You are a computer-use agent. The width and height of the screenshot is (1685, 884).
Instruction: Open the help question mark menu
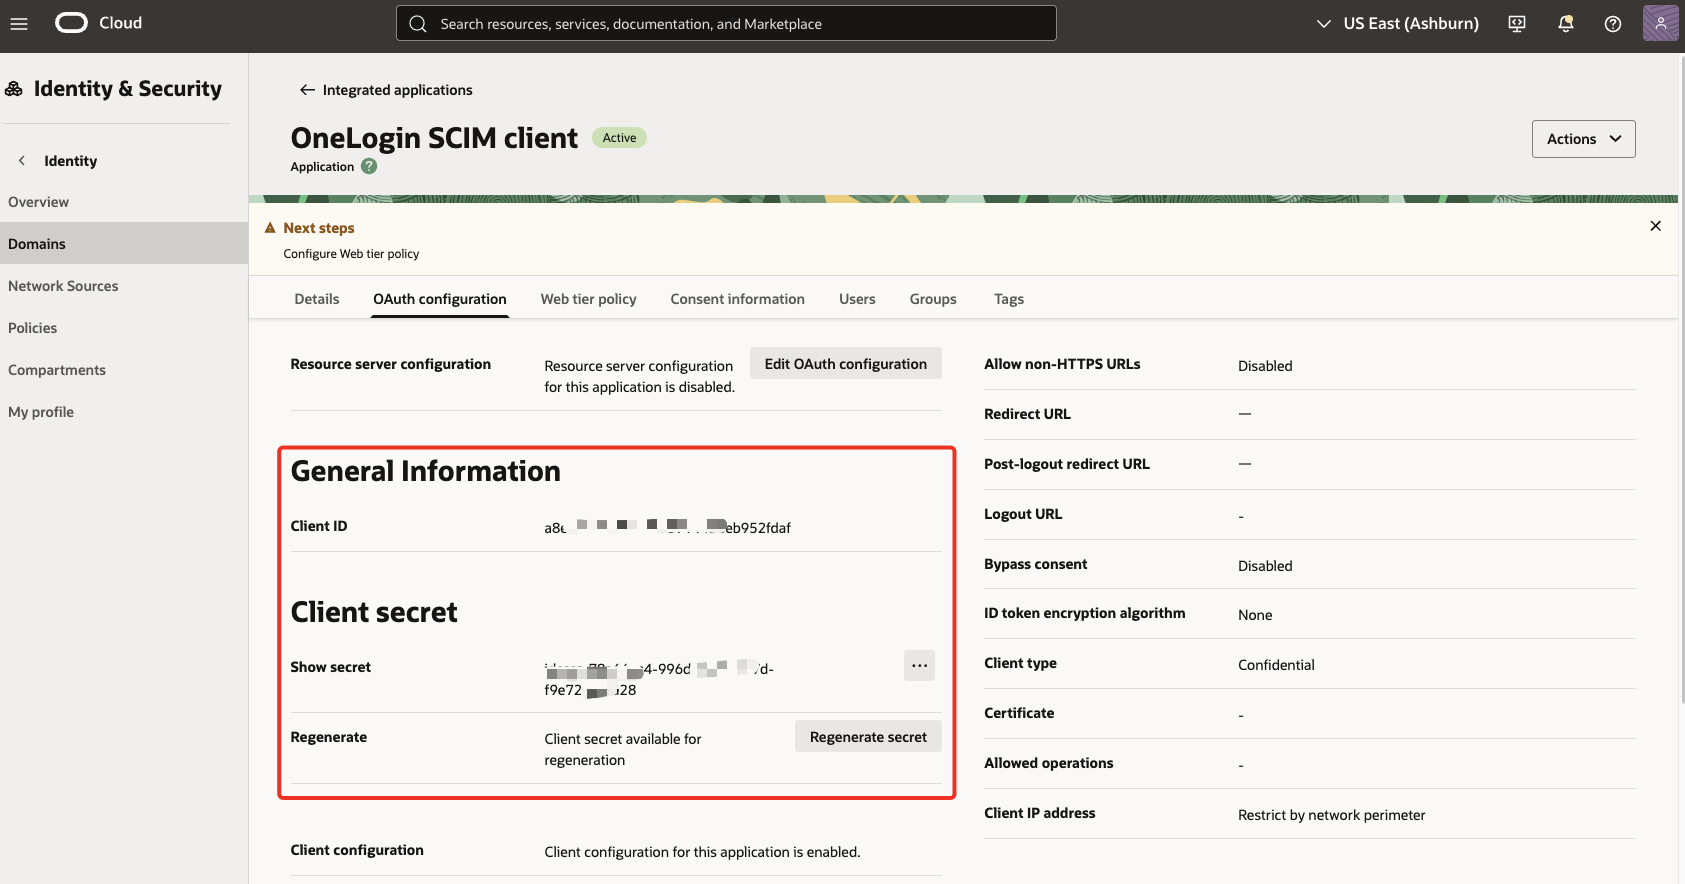point(1613,24)
